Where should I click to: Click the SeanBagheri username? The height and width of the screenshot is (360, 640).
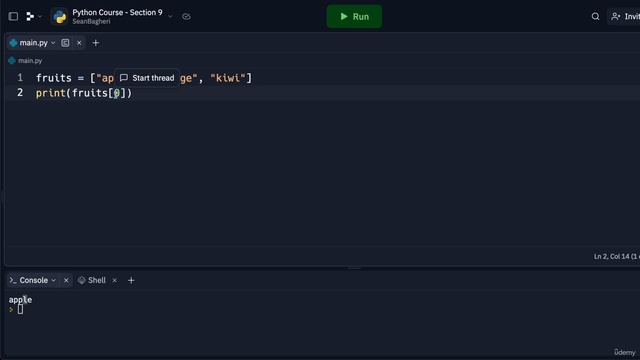coord(91,22)
